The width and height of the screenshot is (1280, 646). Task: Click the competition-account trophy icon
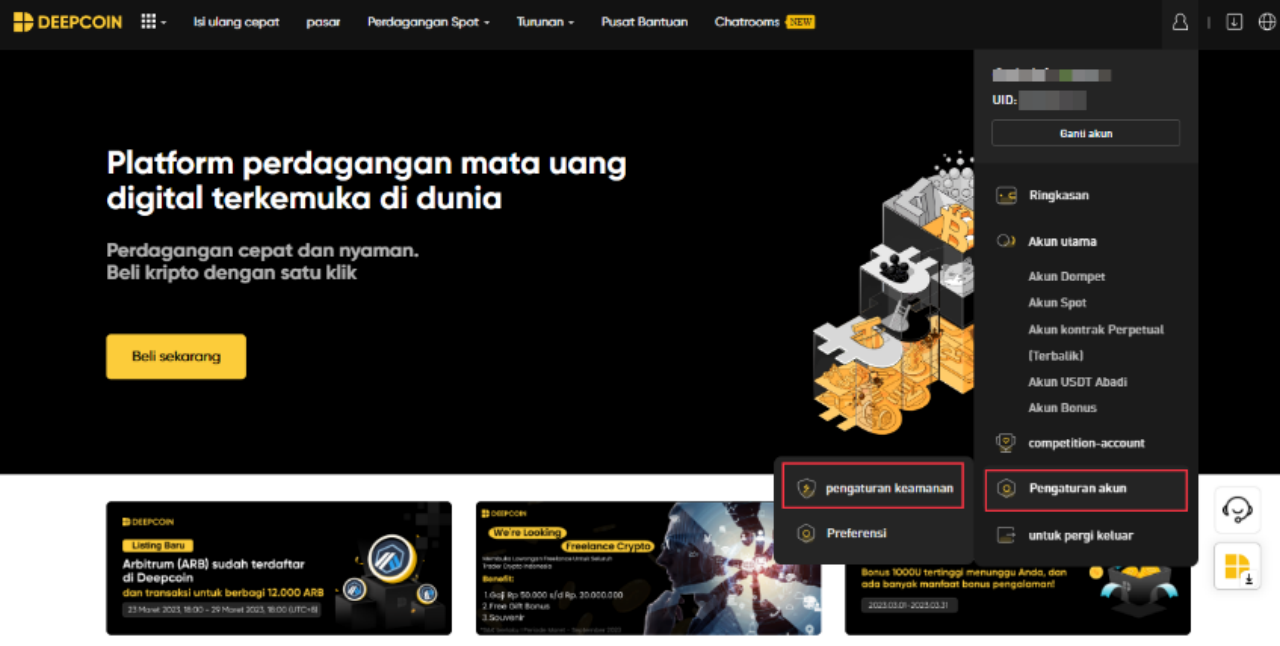point(1006,442)
